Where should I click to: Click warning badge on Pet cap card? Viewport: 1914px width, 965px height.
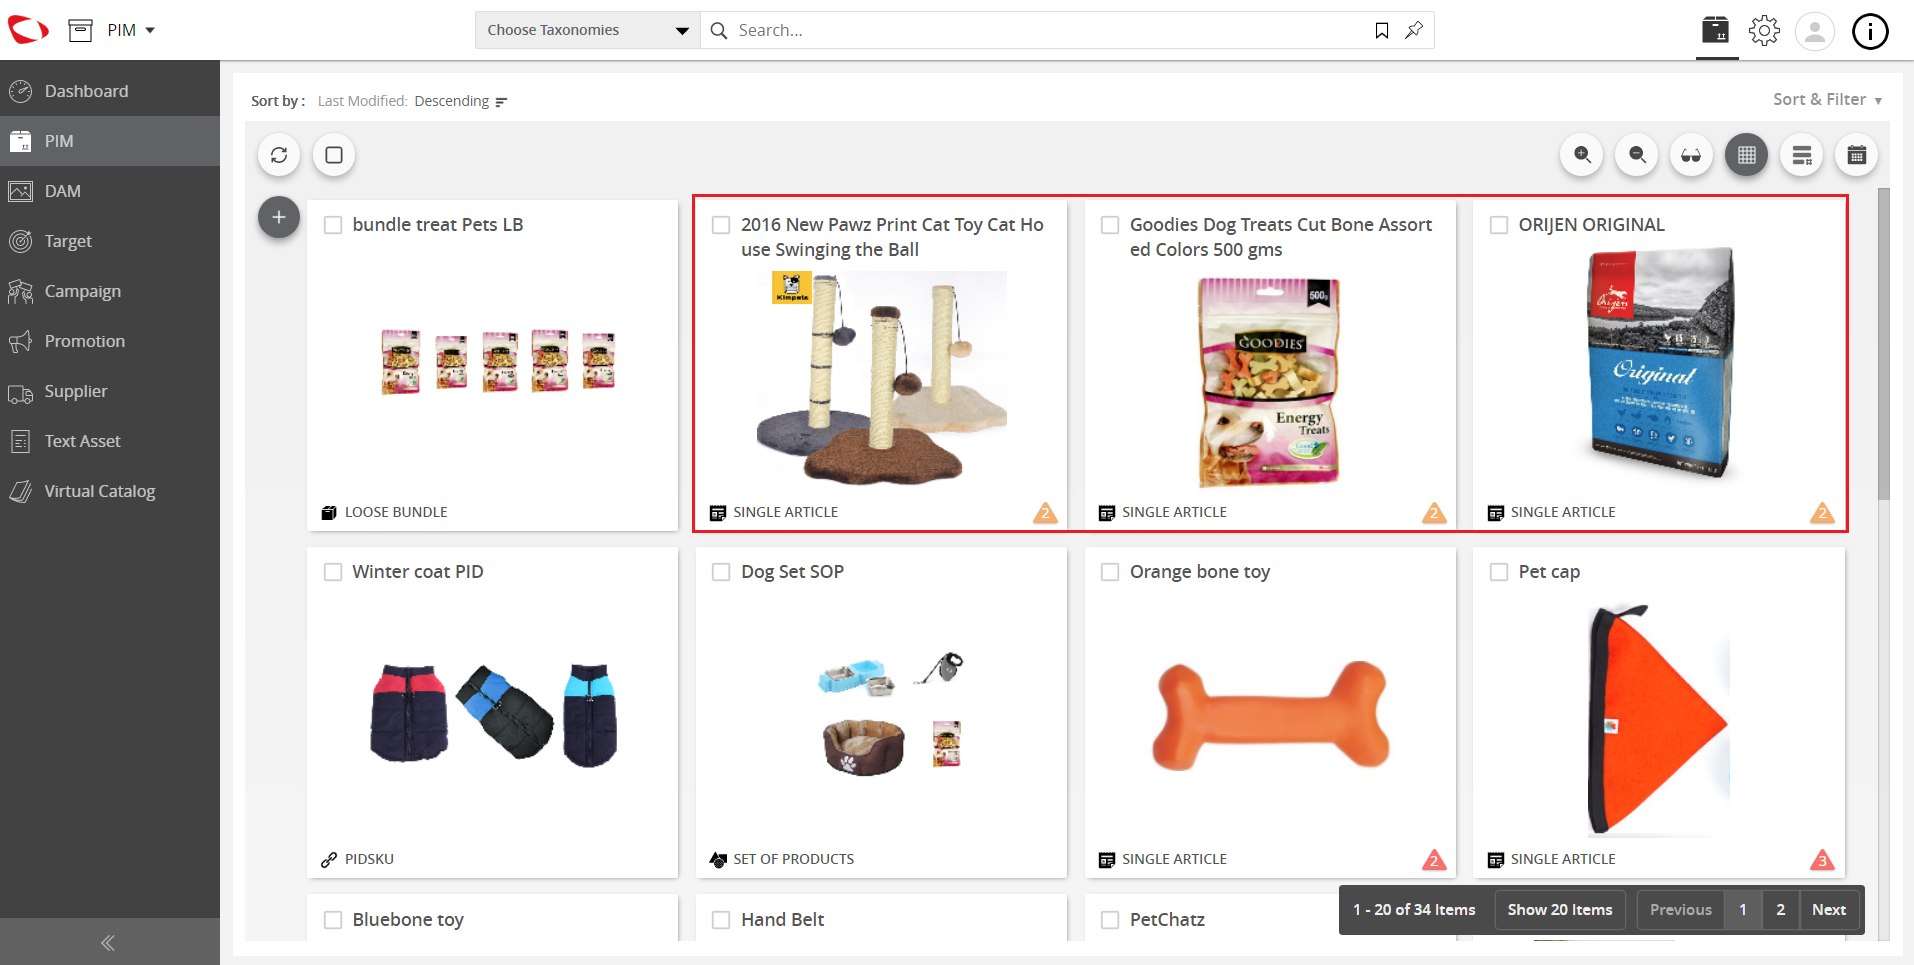(1822, 860)
